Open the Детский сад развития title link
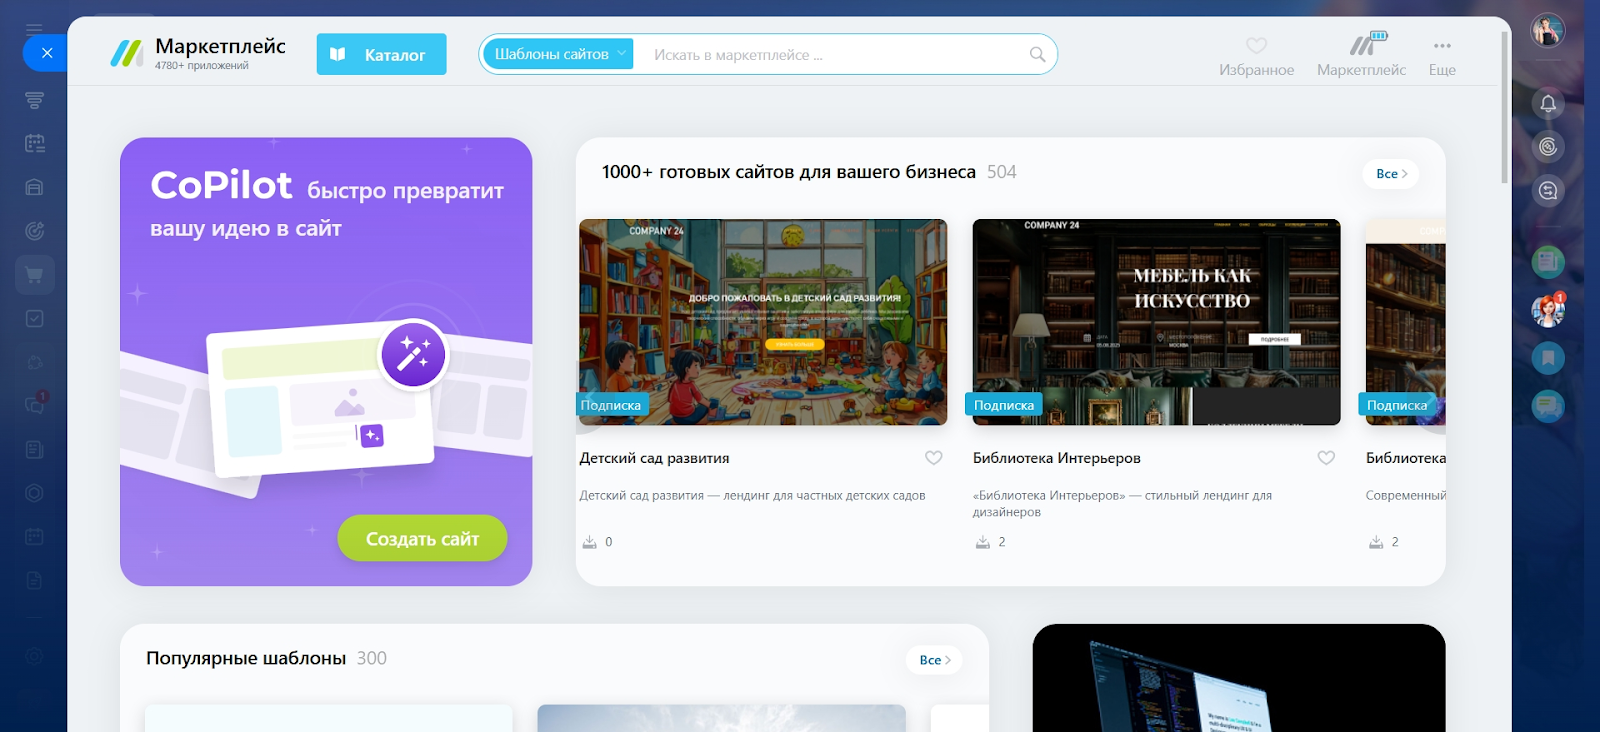The height and width of the screenshot is (732, 1600). click(654, 458)
